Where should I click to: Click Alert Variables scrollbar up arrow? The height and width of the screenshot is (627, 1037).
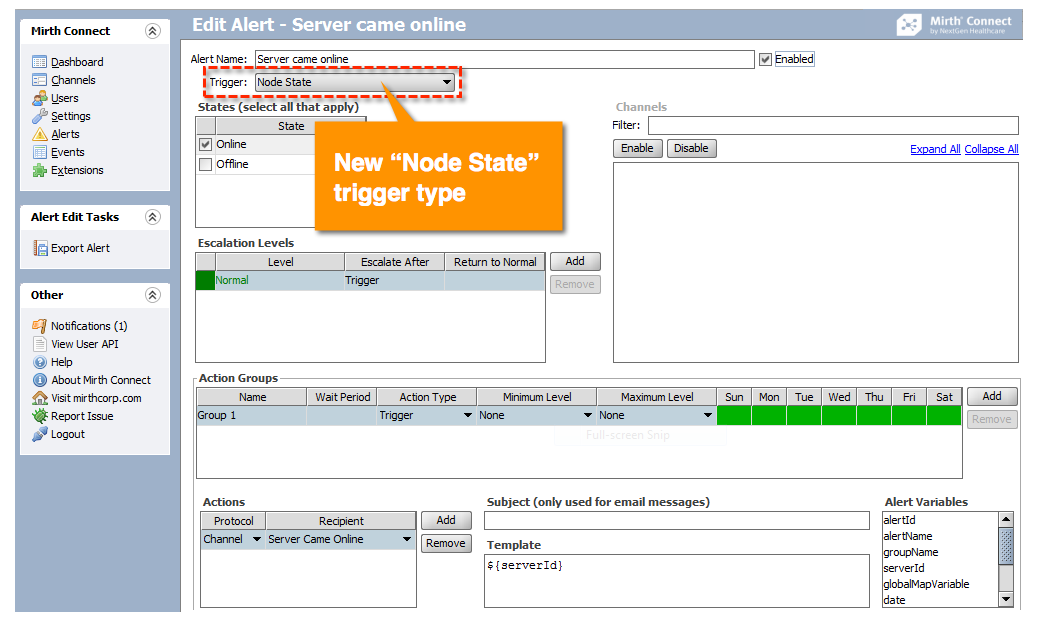pyautogui.click(x=1006, y=519)
